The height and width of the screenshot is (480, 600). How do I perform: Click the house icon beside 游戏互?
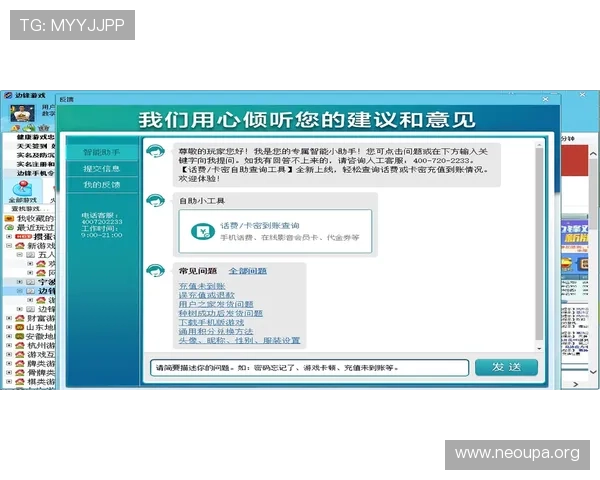(20, 354)
